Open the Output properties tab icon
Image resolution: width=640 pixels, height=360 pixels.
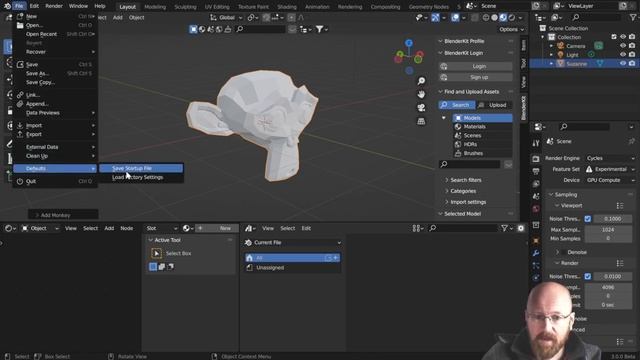(536, 171)
